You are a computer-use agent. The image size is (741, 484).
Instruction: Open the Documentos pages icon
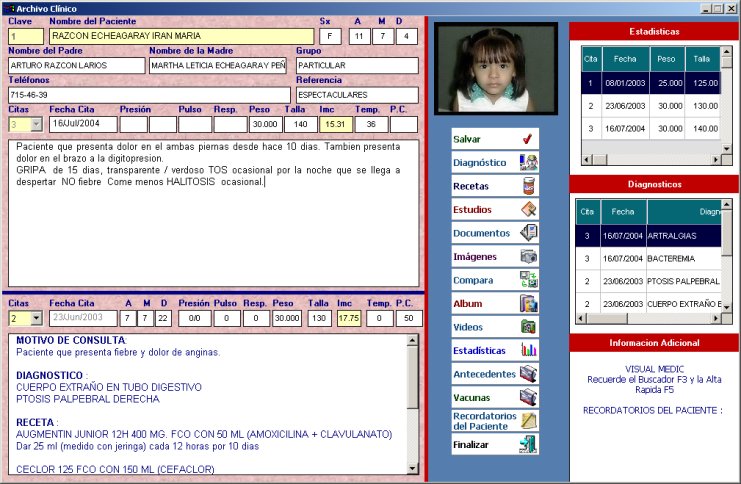coord(528,233)
